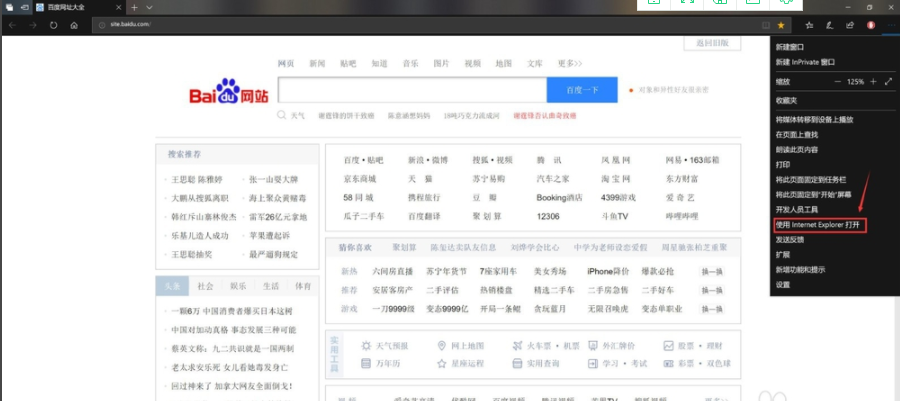Click the three-dot Settings and more icon
This screenshot has width=900, height=401.
891,25
